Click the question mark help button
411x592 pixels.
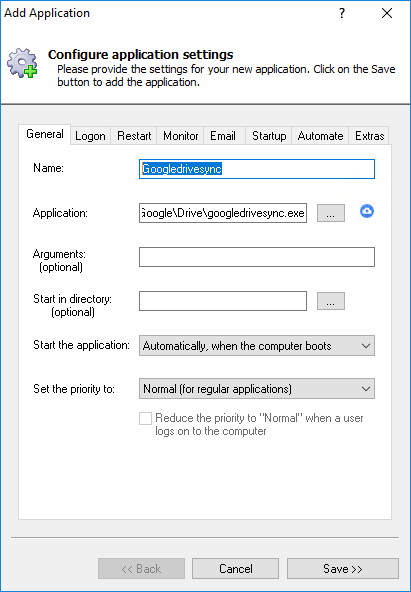tap(342, 14)
